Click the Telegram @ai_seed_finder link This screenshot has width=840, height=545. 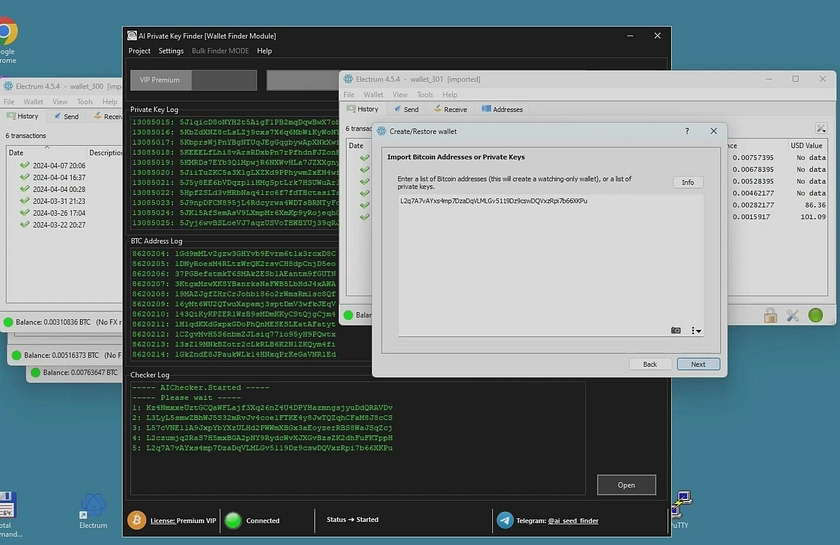point(573,520)
